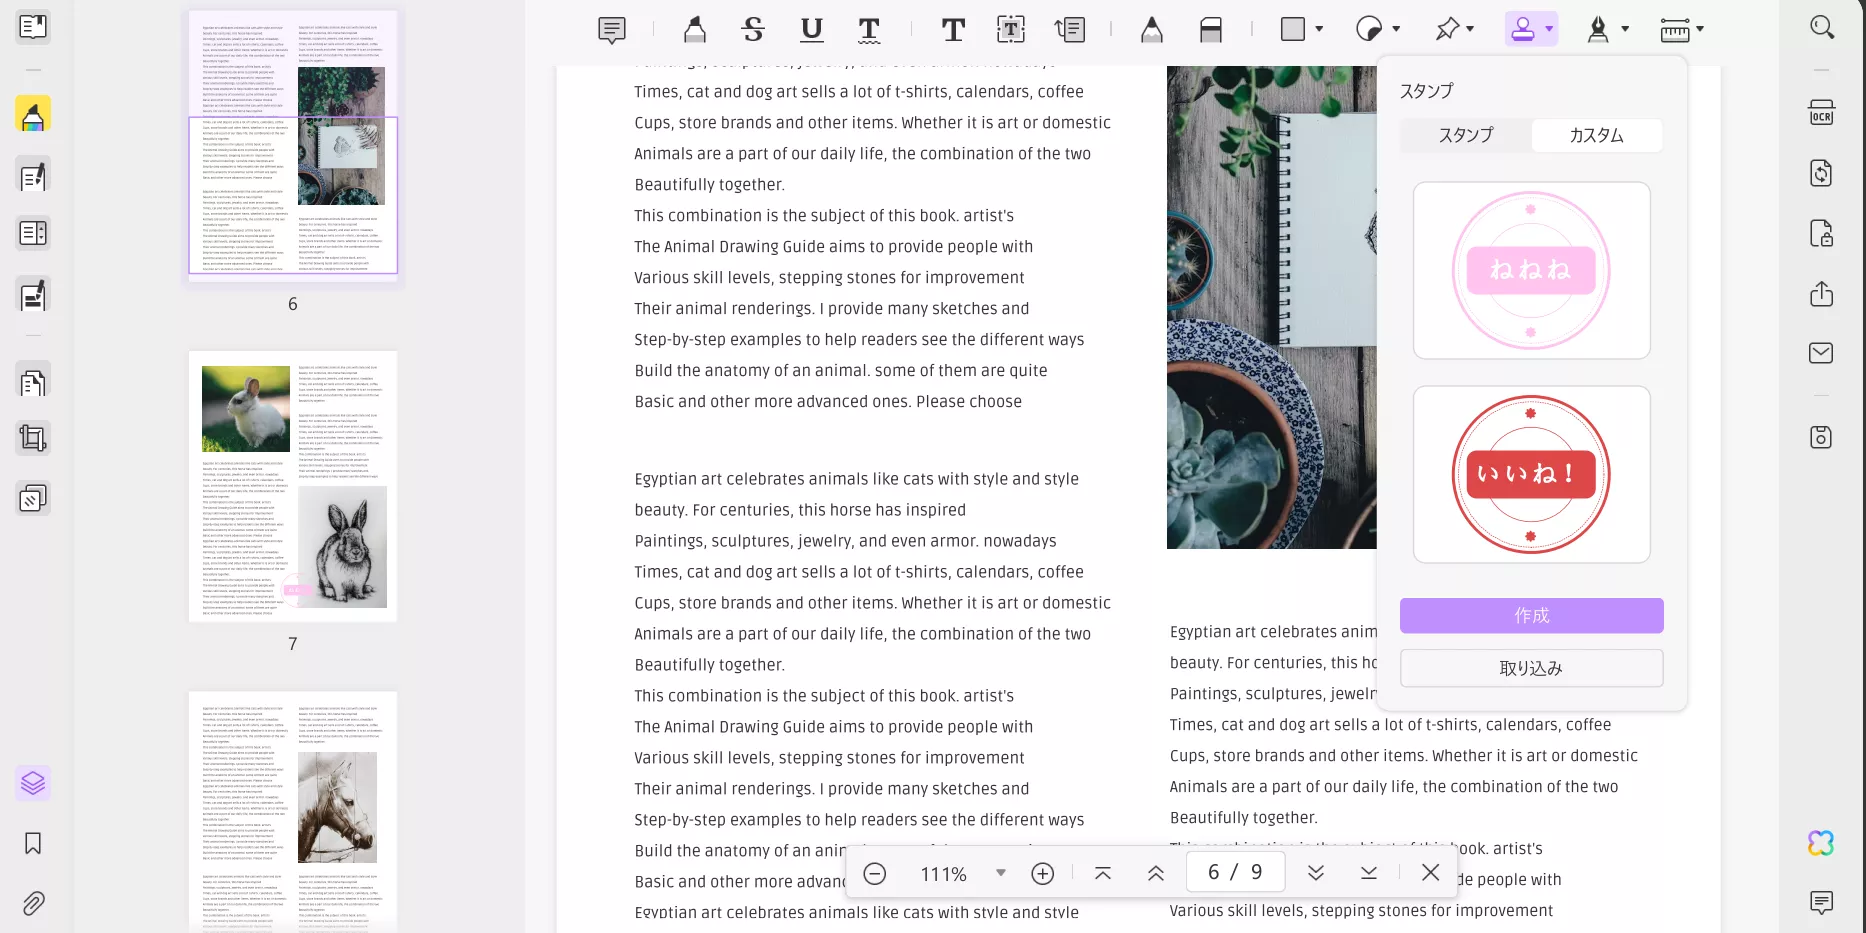
Task: Open page 7 thumbnail with rabbit
Action: coord(293,486)
